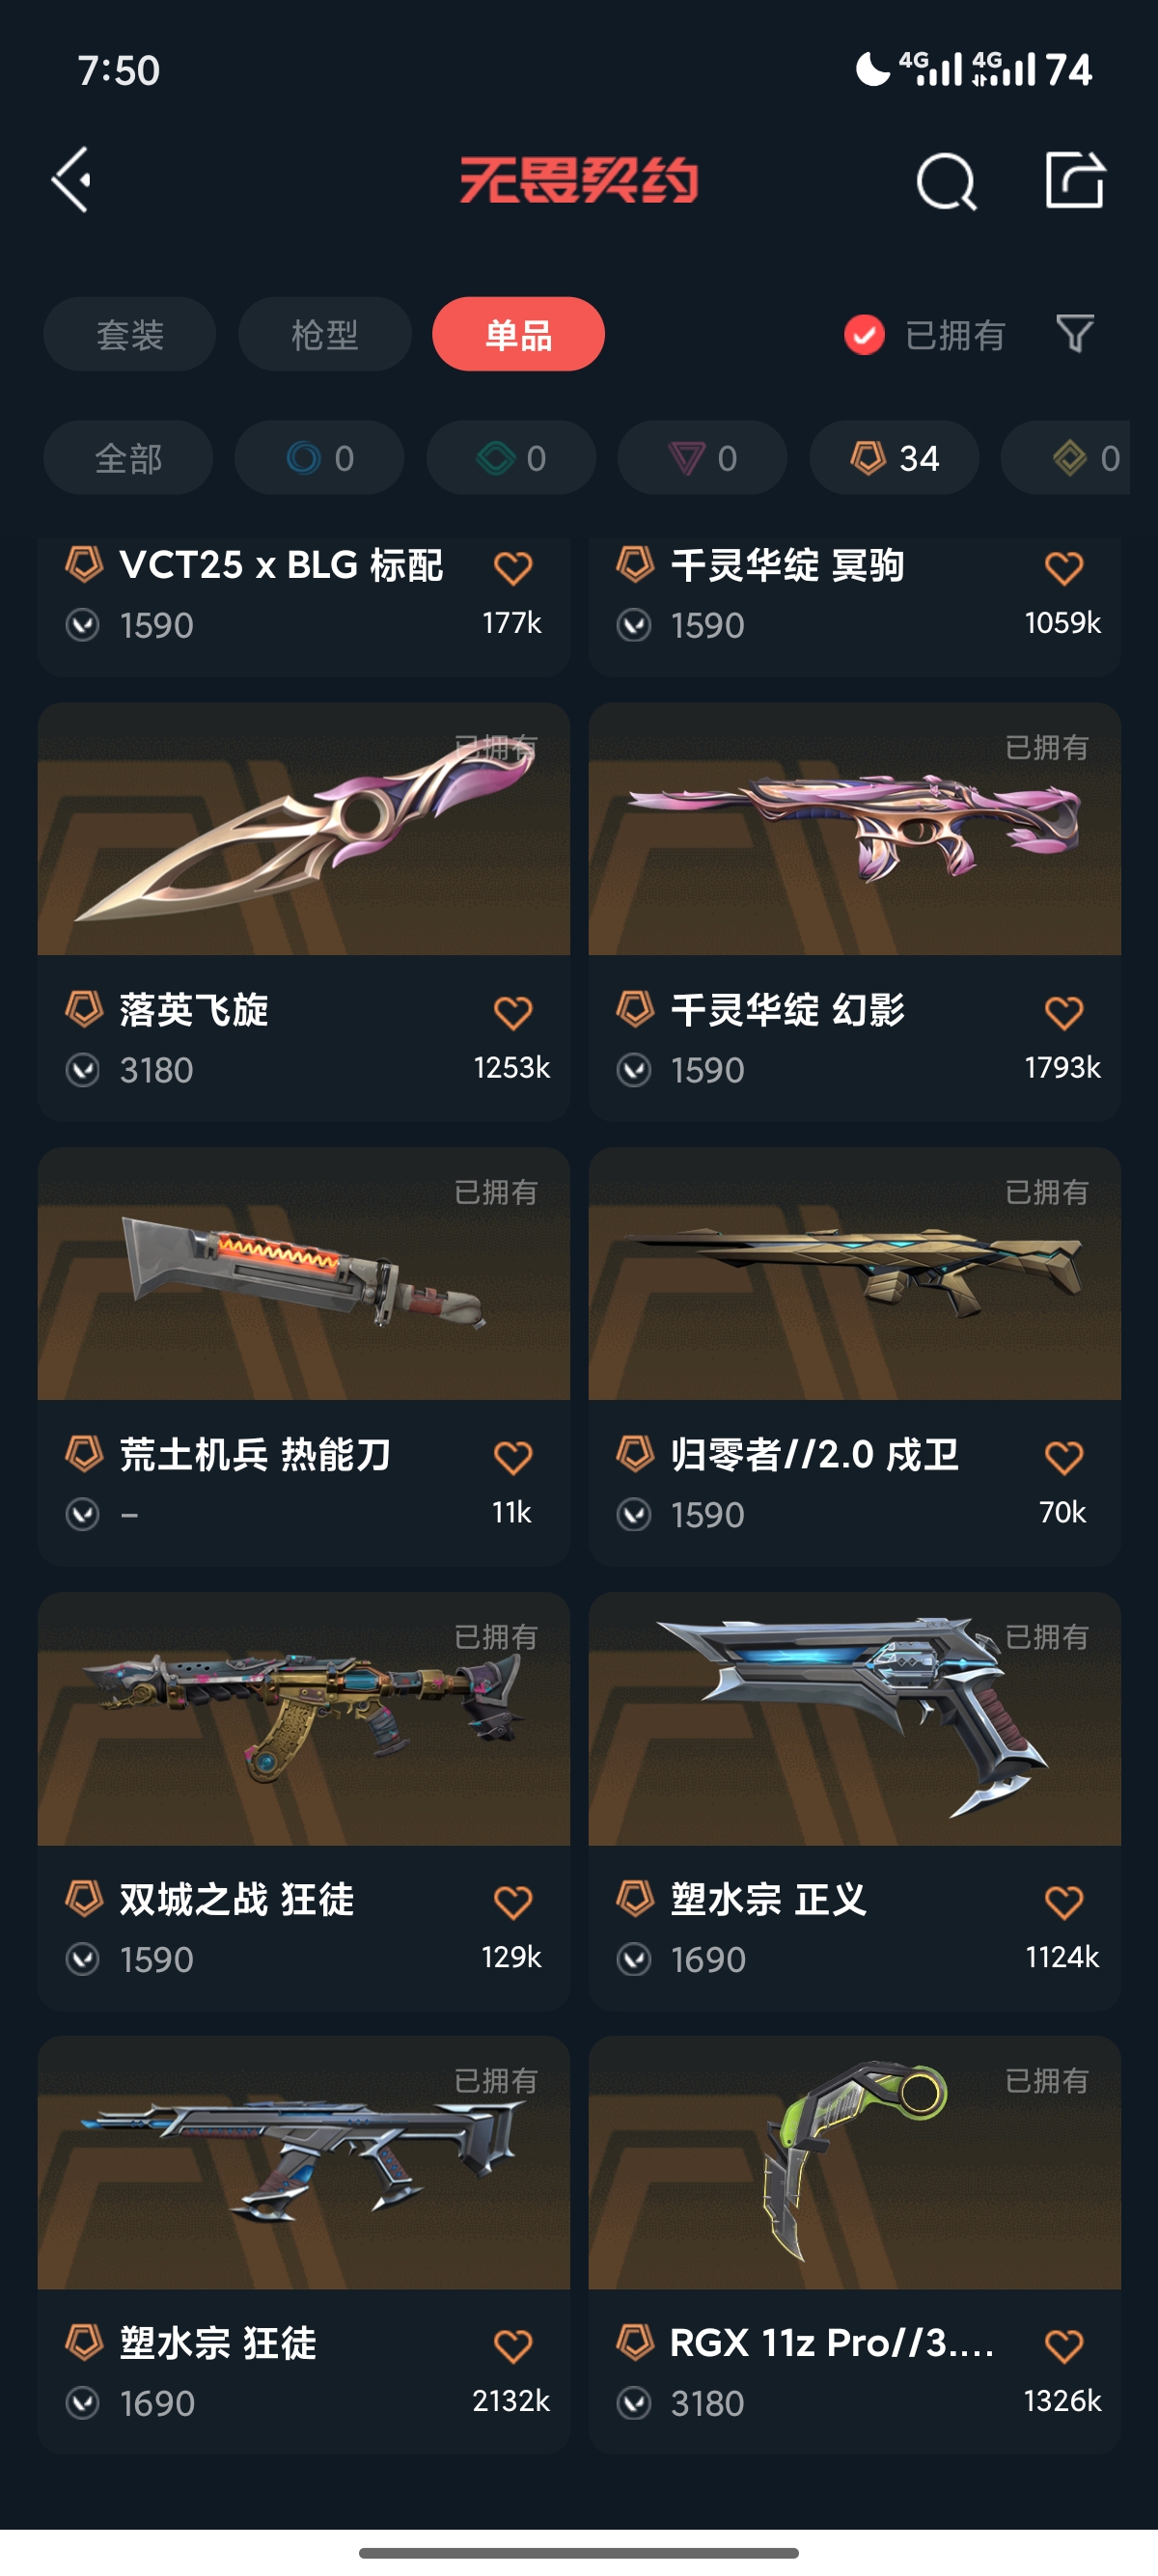Switch to the 枪型 tab
Image resolution: width=1158 pixels, height=2576 pixels.
point(325,334)
